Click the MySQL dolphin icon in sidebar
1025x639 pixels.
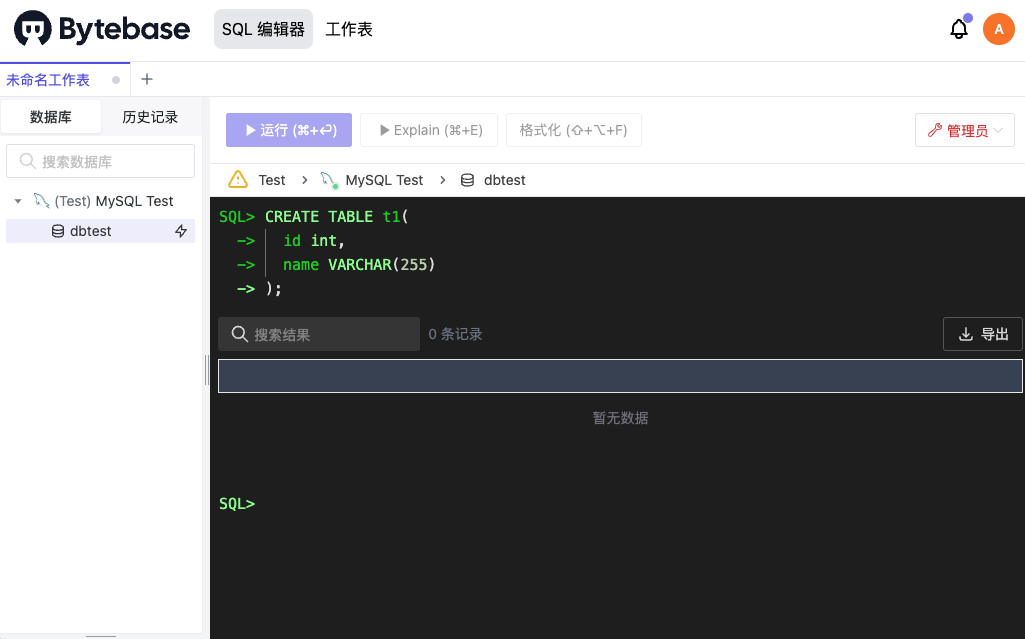point(42,201)
